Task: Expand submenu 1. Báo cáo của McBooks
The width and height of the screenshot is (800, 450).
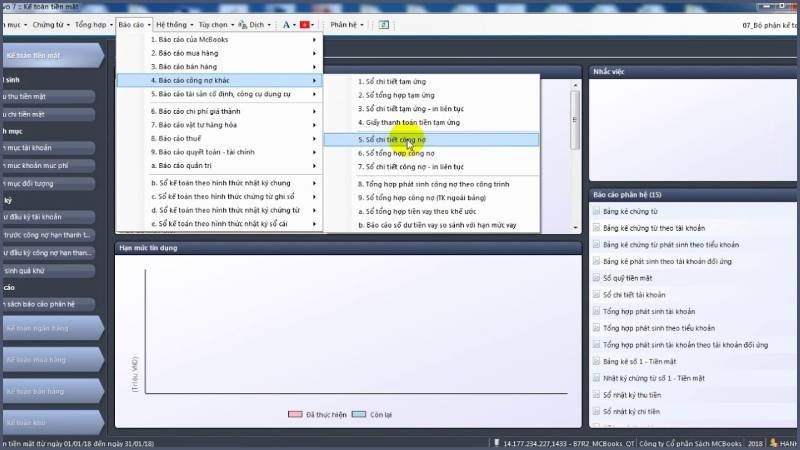Action: pyautogui.click(x=220, y=39)
